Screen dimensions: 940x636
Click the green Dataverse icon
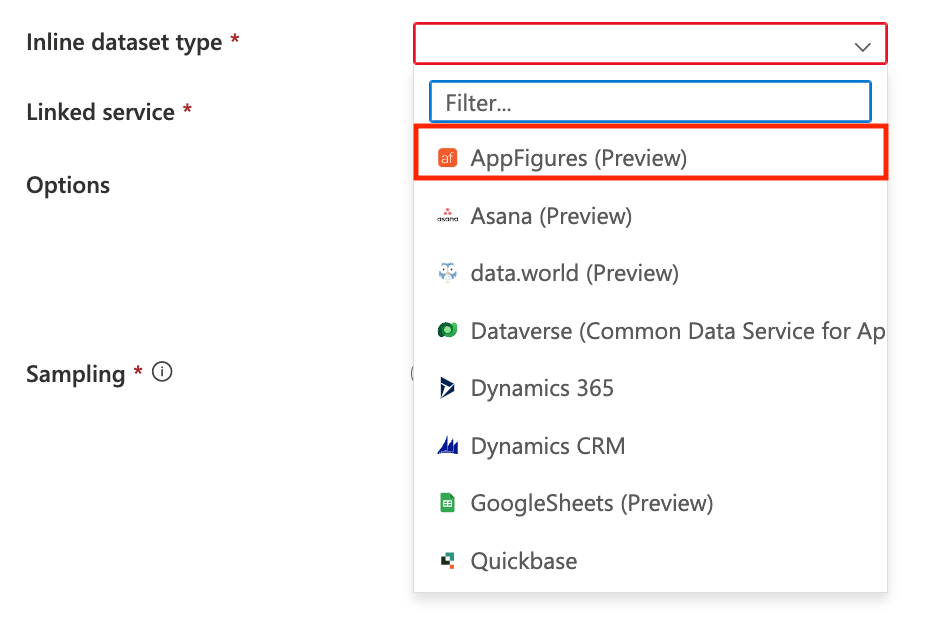pos(447,330)
